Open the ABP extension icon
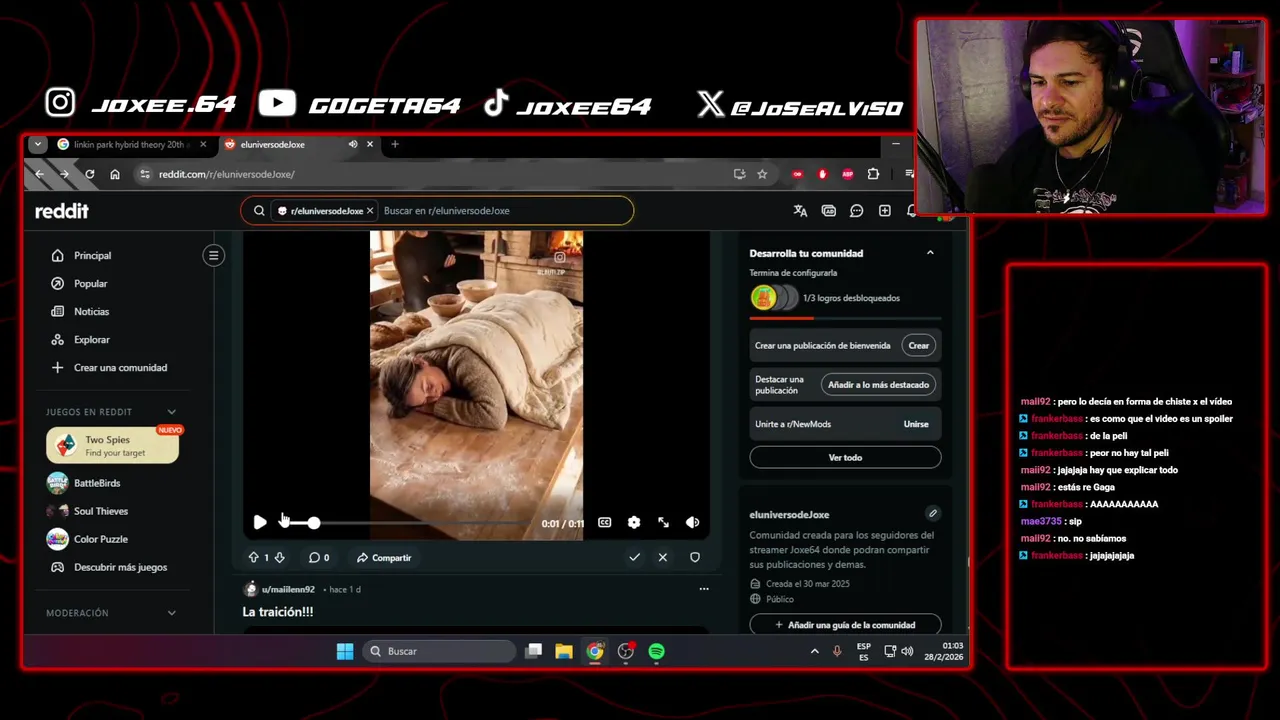Viewport: 1280px width, 720px height. click(848, 174)
